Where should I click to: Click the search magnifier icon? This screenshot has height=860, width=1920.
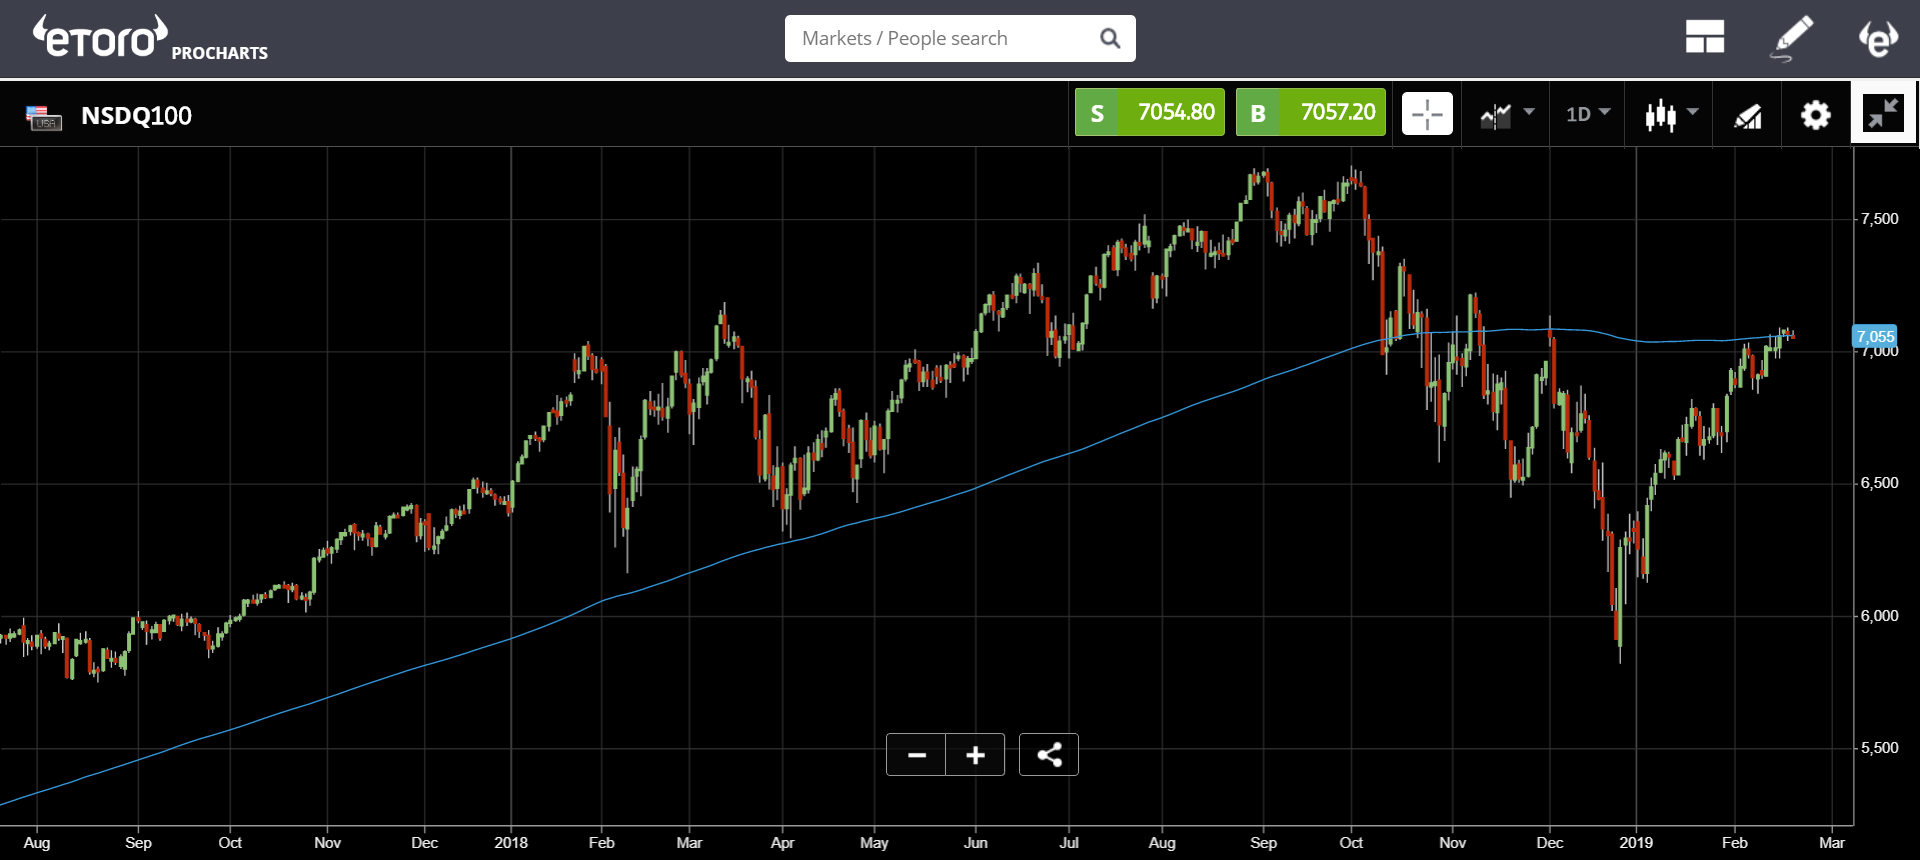coord(1110,38)
